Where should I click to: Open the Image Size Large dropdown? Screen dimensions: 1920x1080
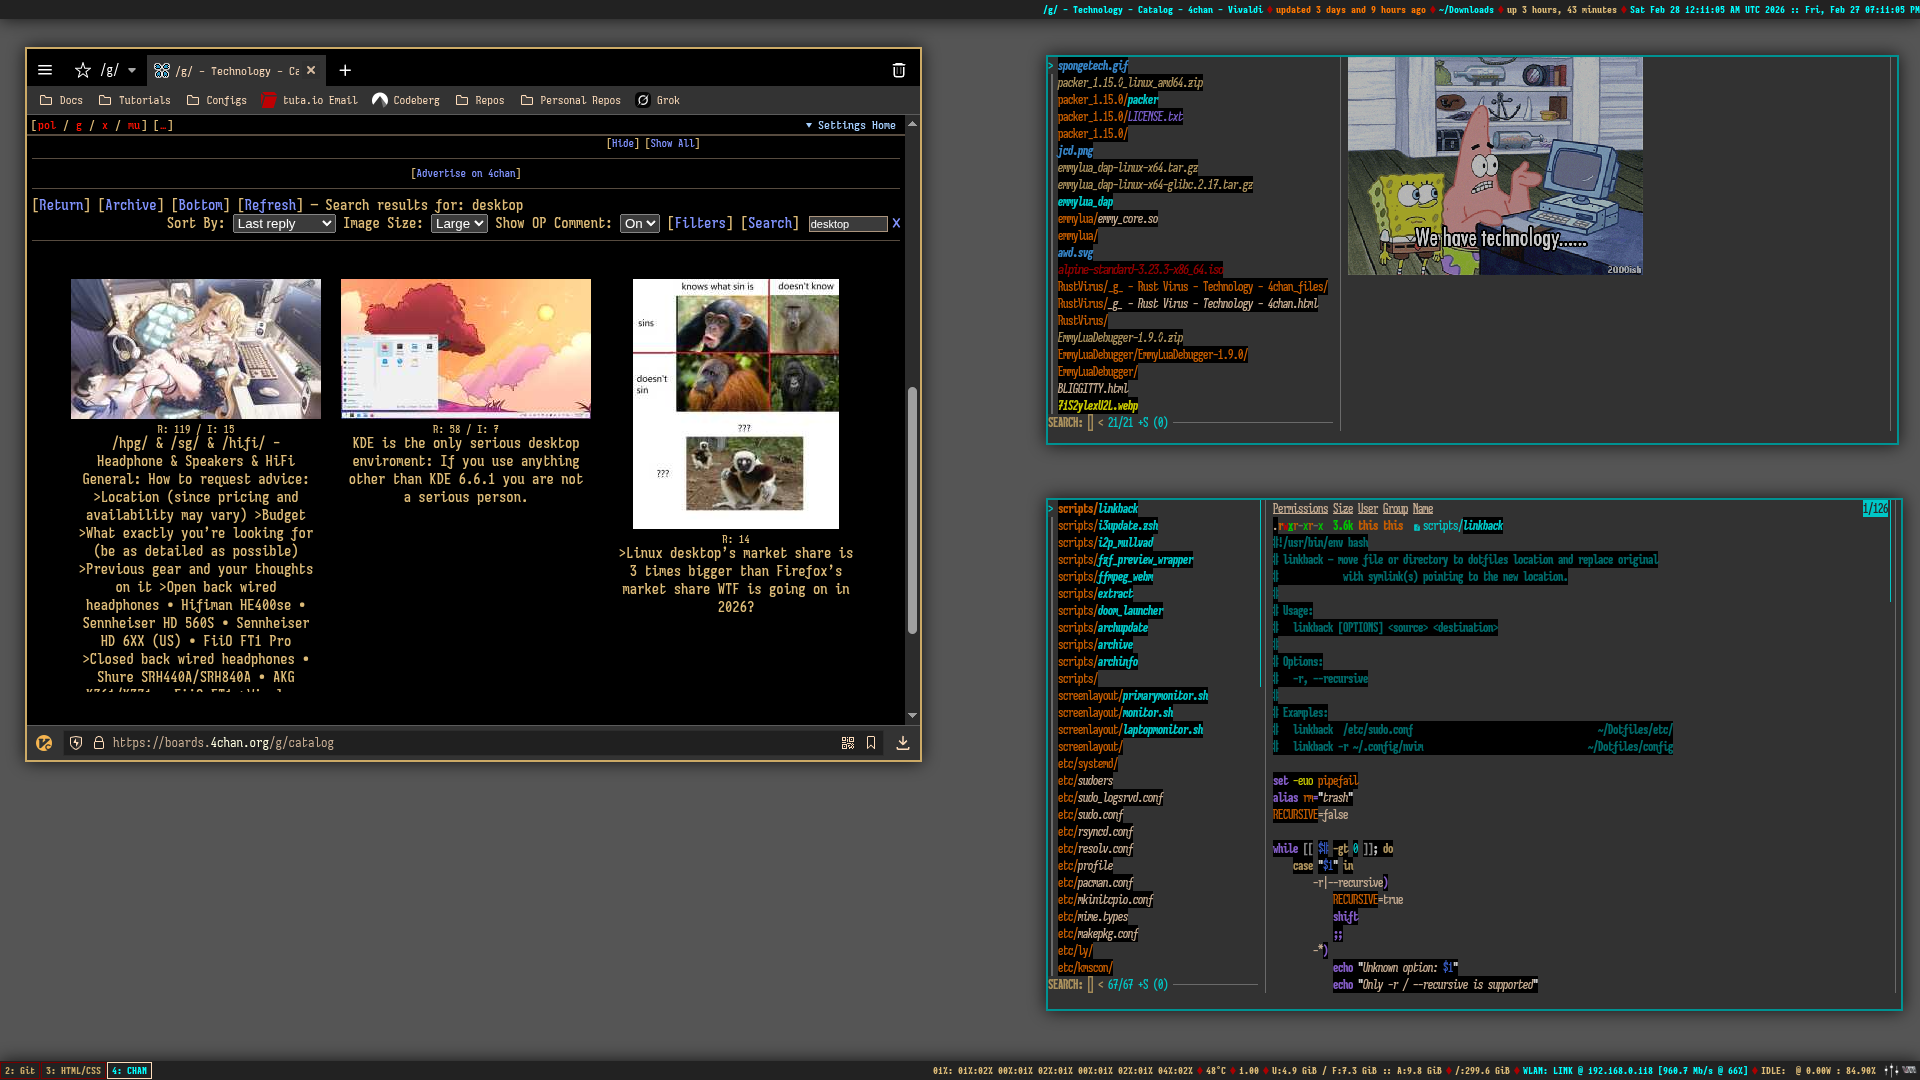pyautogui.click(x=459, y=224)
